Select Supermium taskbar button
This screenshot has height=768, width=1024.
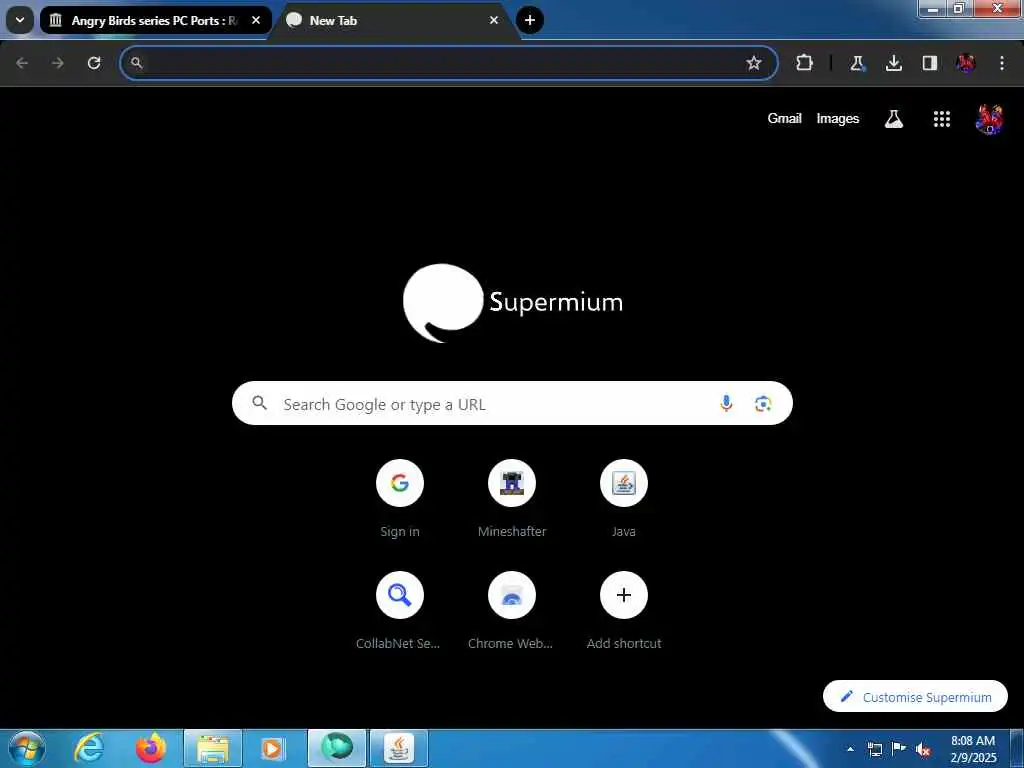pos(337,748)
